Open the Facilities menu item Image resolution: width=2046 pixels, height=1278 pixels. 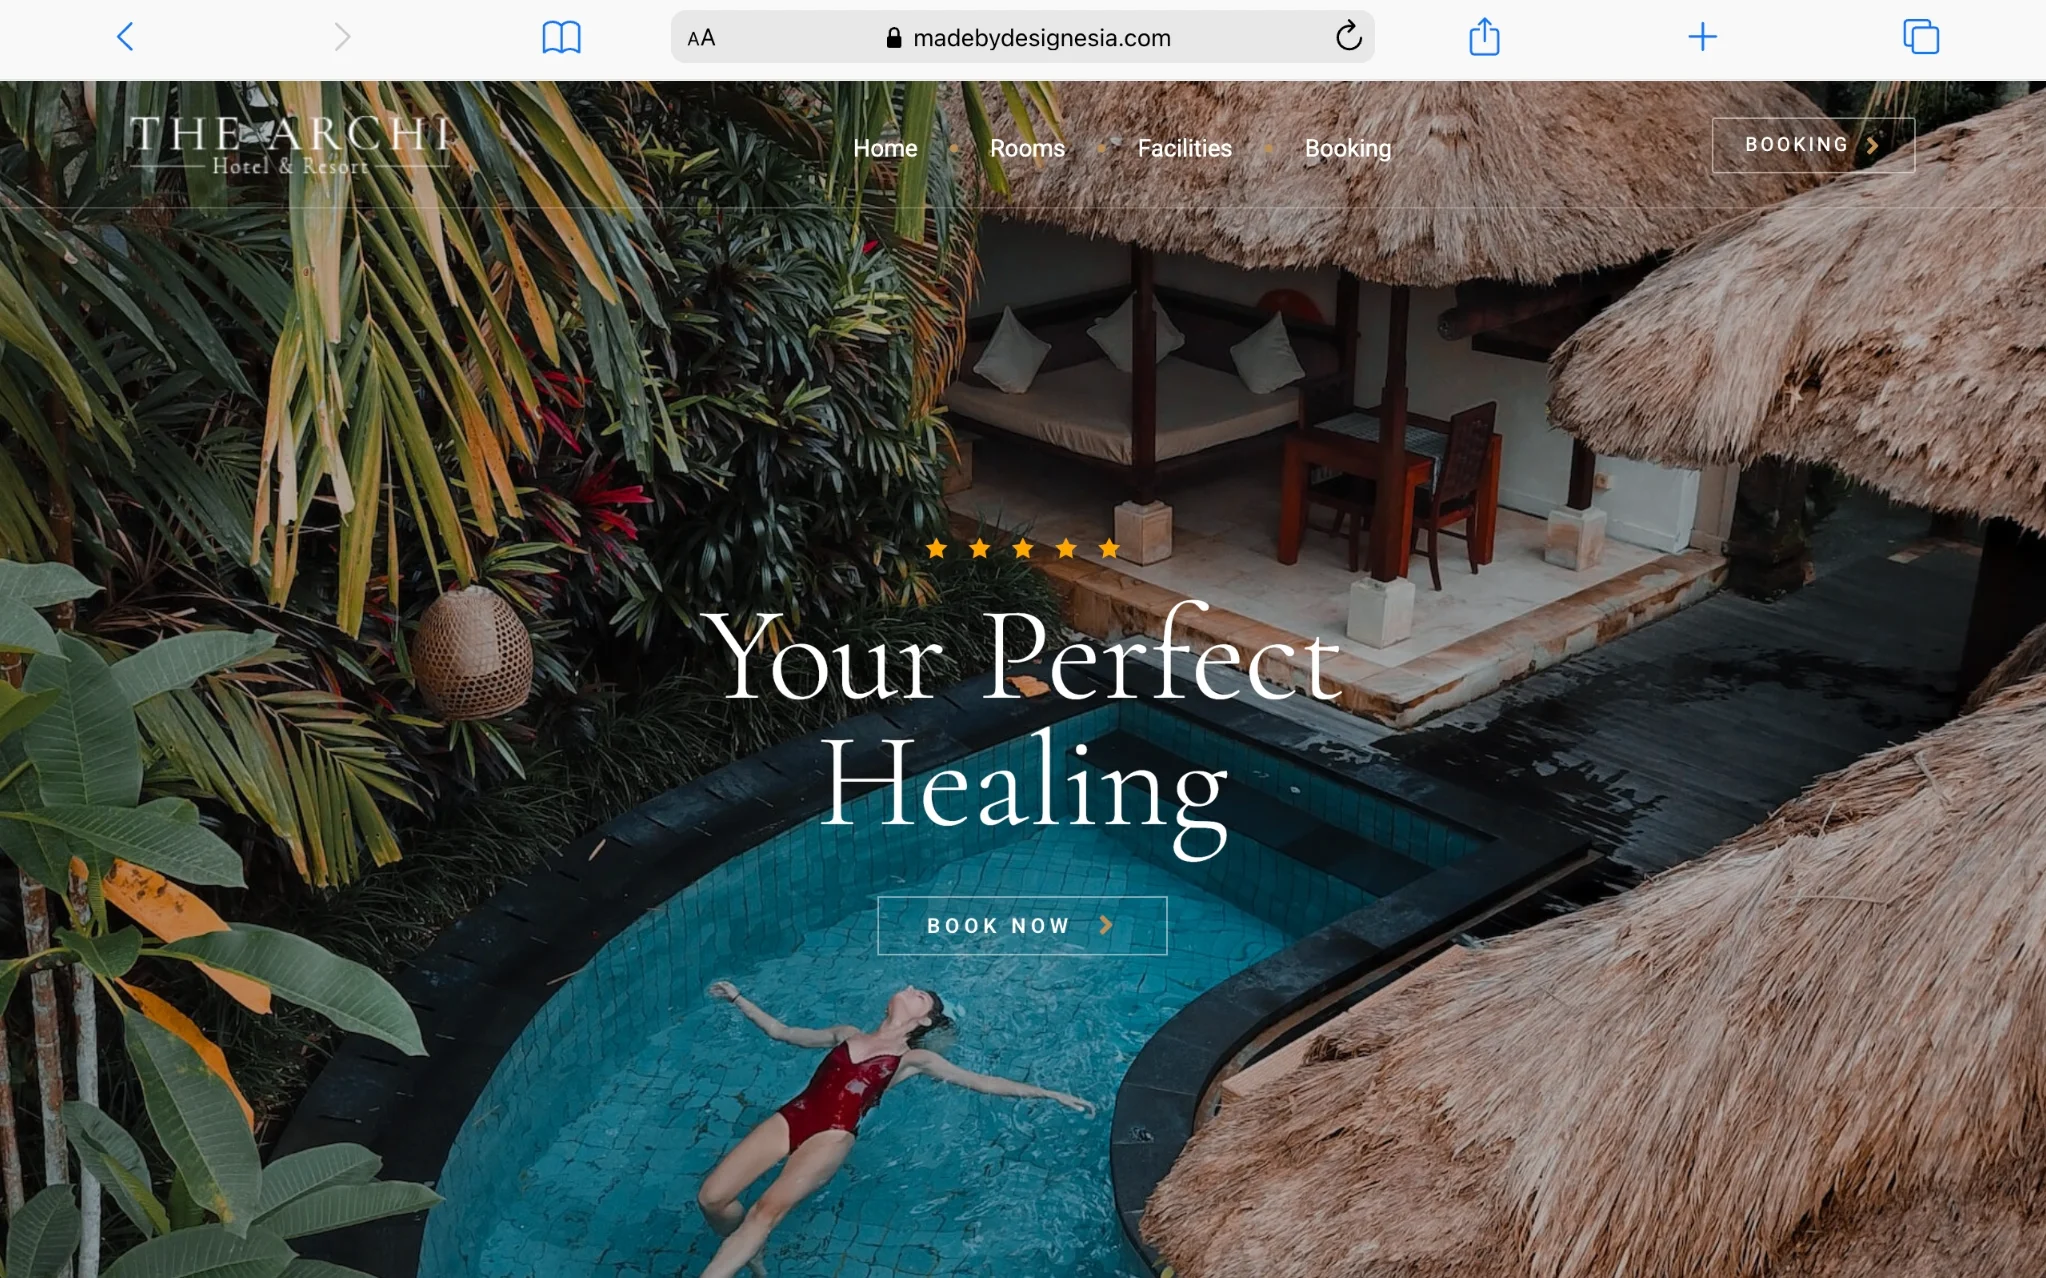[x=1184, y=148]
